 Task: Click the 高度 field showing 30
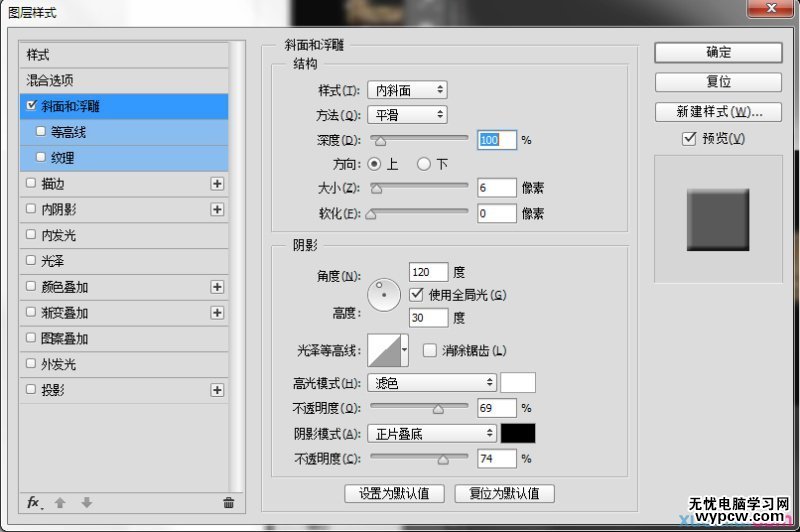pyautogui.click(x=429, y=318)
